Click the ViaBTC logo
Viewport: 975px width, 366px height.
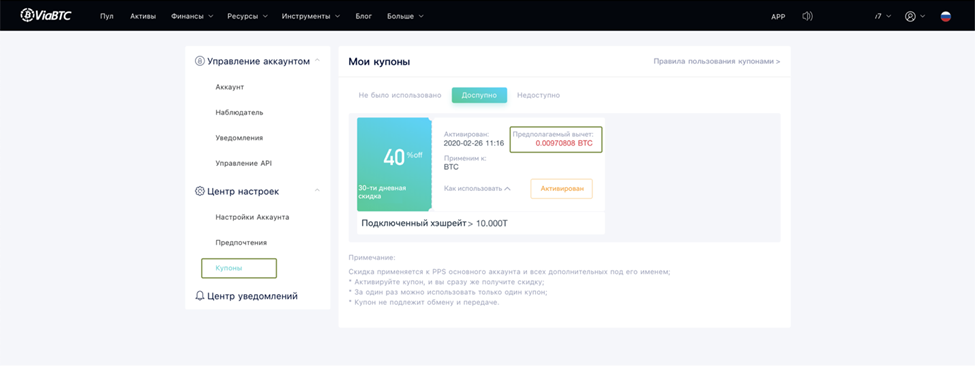[45, 15]
